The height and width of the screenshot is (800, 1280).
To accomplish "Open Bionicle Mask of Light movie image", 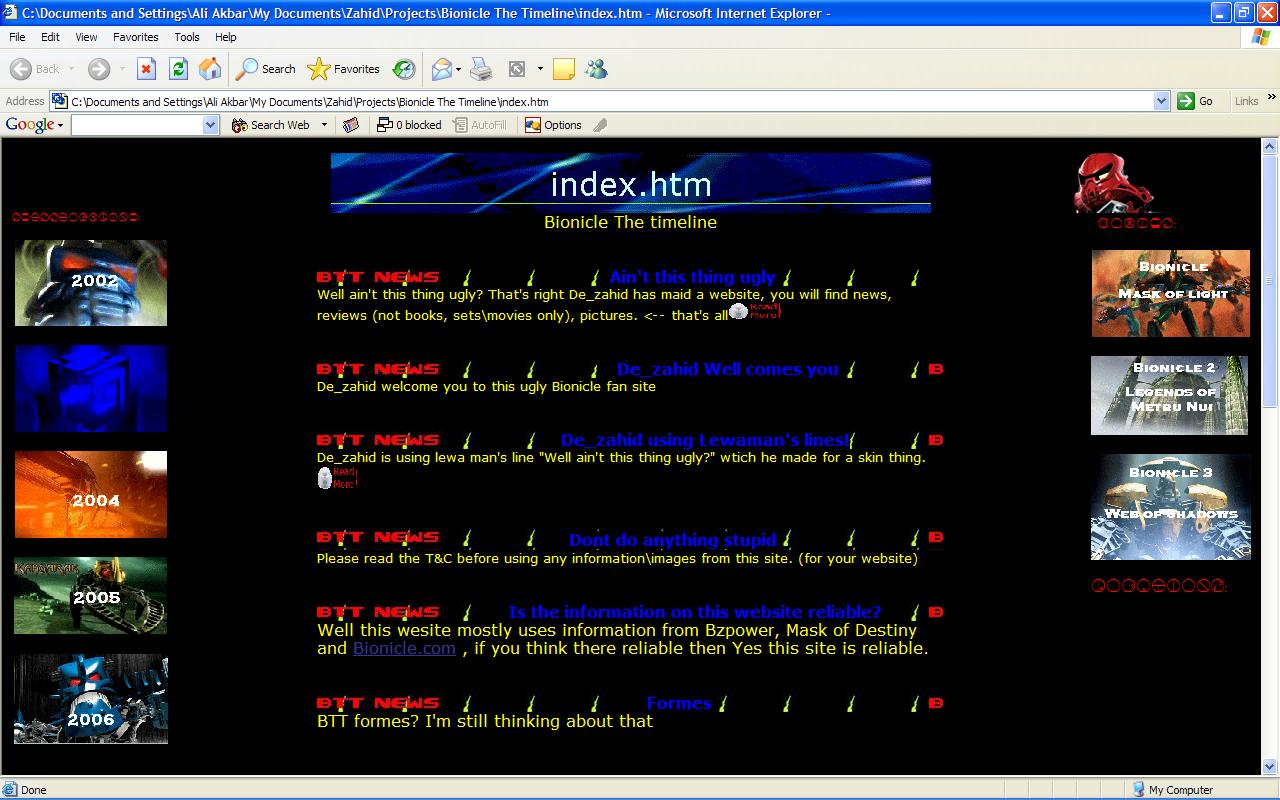I will (x=1170, y=293).
